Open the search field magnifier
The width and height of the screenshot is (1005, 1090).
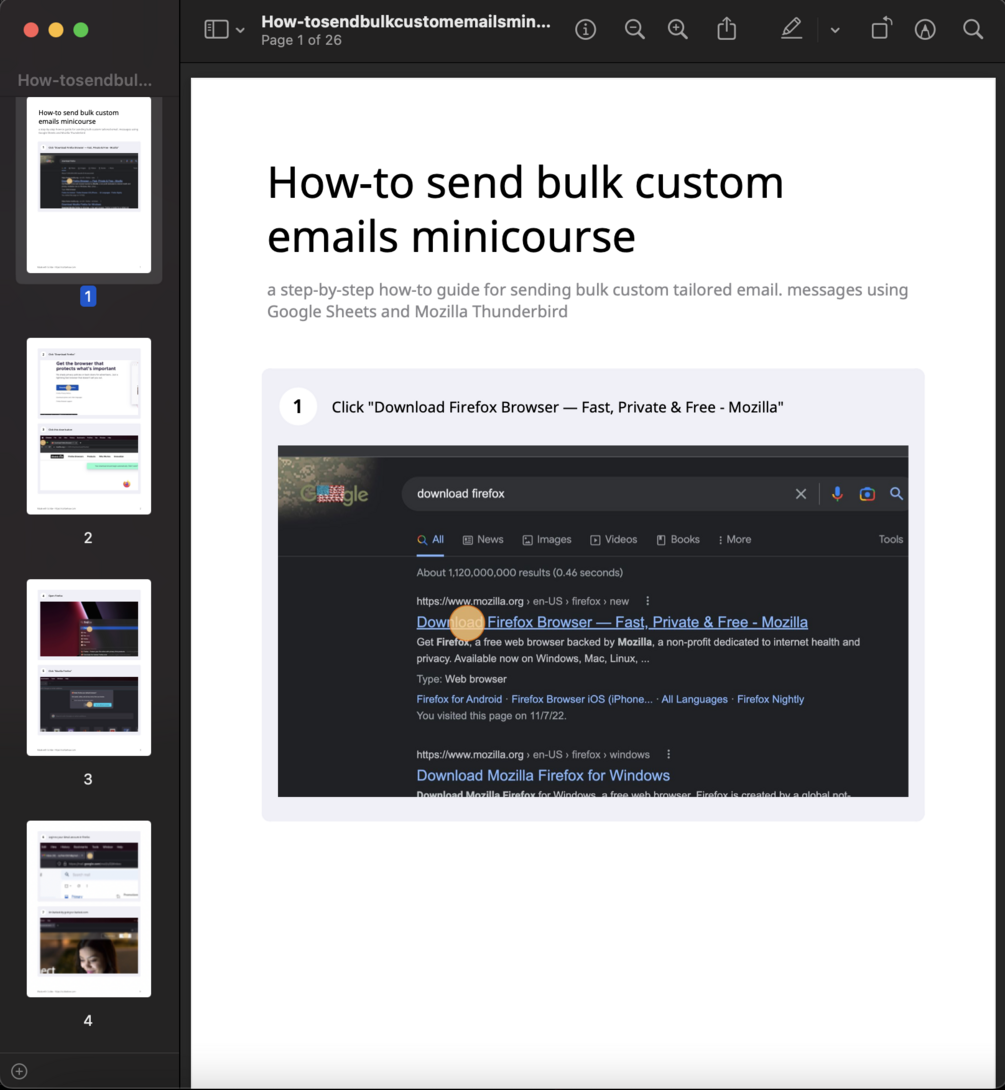(973, 29)
